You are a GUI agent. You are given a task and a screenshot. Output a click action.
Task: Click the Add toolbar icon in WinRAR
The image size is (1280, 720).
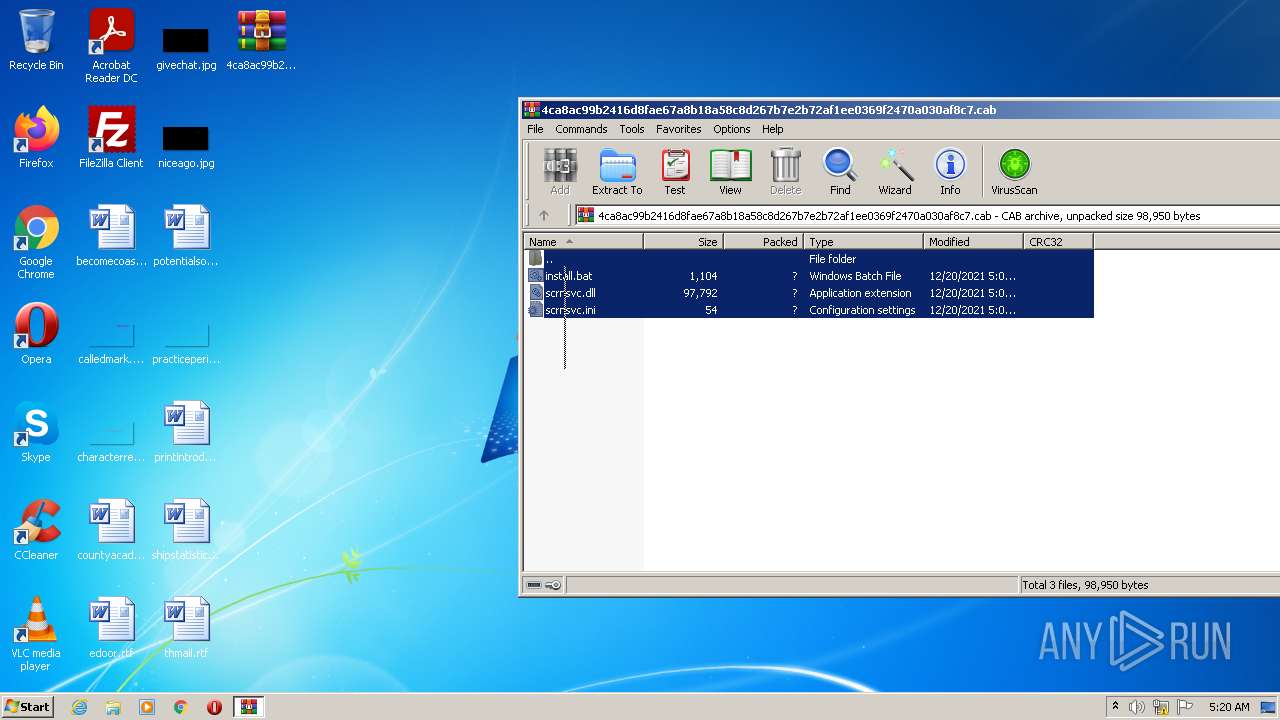(x=560, y=172)
